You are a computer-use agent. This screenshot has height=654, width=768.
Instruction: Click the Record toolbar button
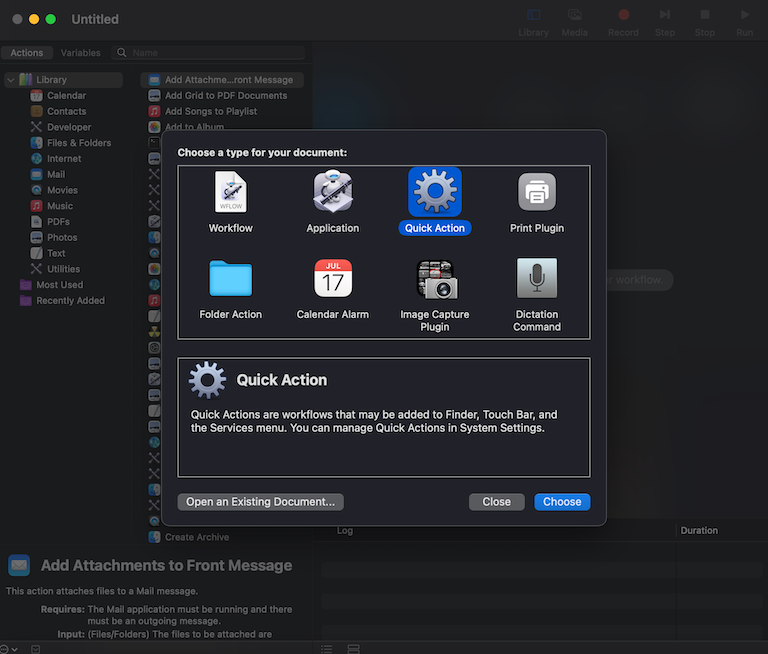click(623, 23)
